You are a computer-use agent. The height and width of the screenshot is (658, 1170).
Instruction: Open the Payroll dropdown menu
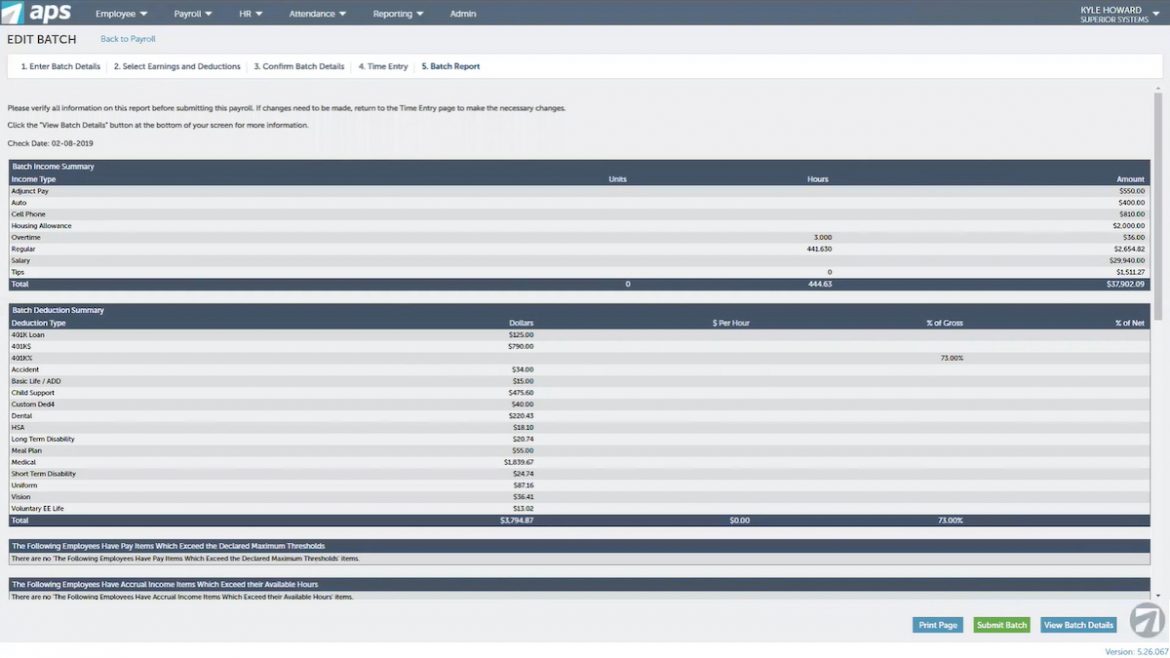coord(192,13)
